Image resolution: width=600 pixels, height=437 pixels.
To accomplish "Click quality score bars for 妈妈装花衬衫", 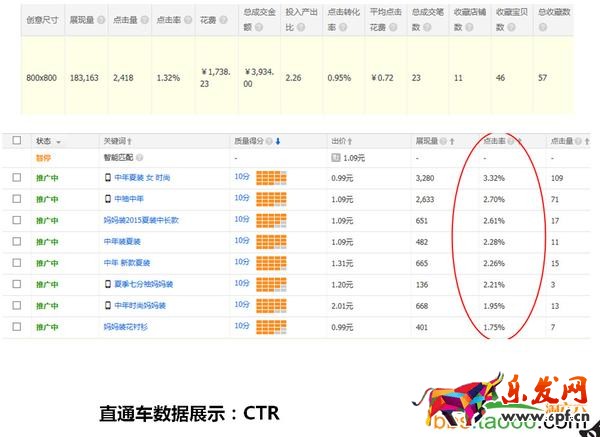I will tap(272, 327).
